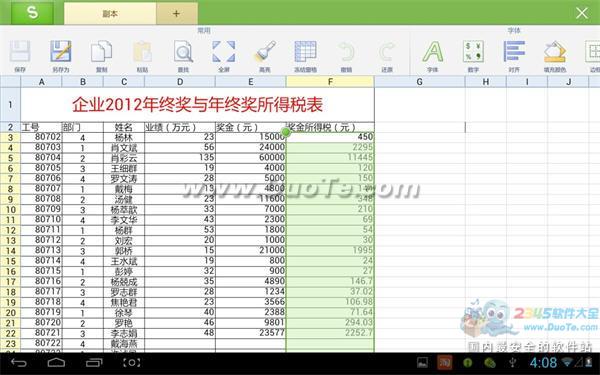This screenshot has width=600, height=375.
Task: Switch to Full screen (全屏) view
Action: (224, 55)
